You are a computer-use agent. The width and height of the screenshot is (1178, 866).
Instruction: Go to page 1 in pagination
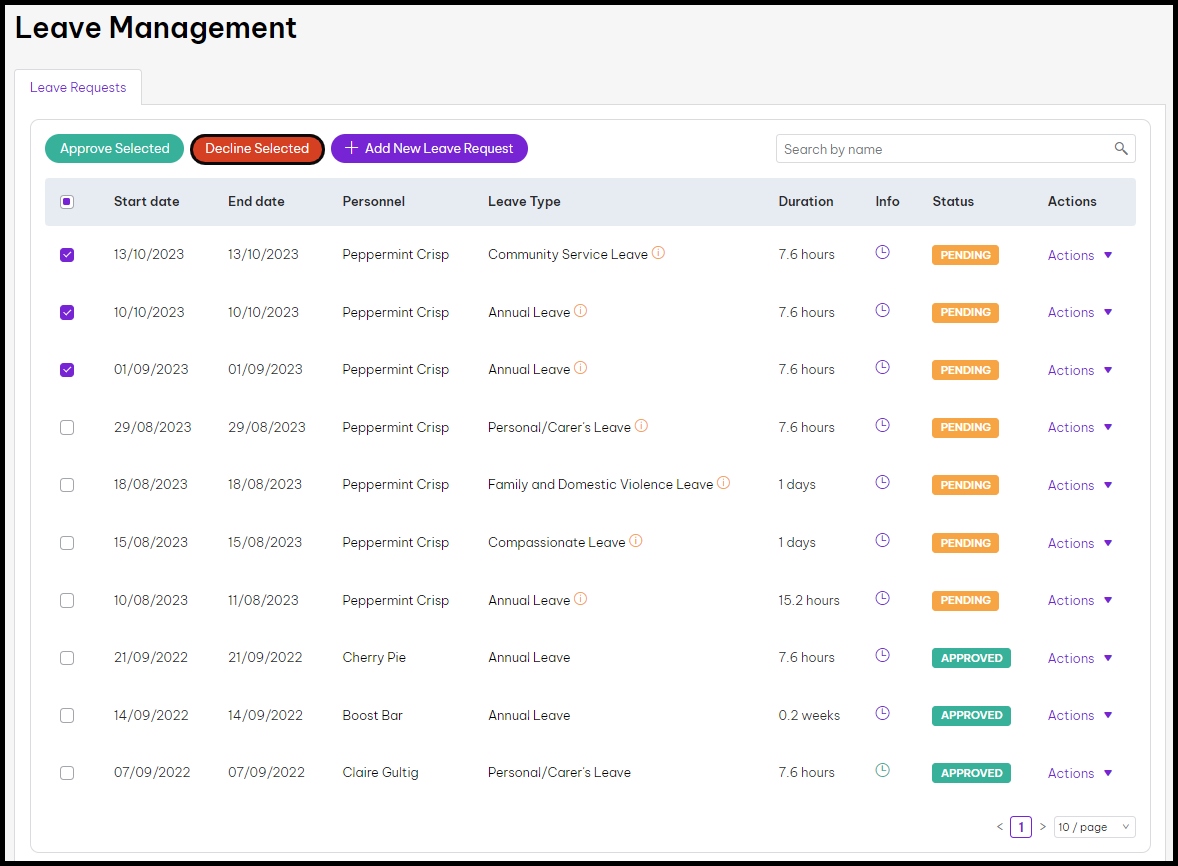coord(1020,827)
